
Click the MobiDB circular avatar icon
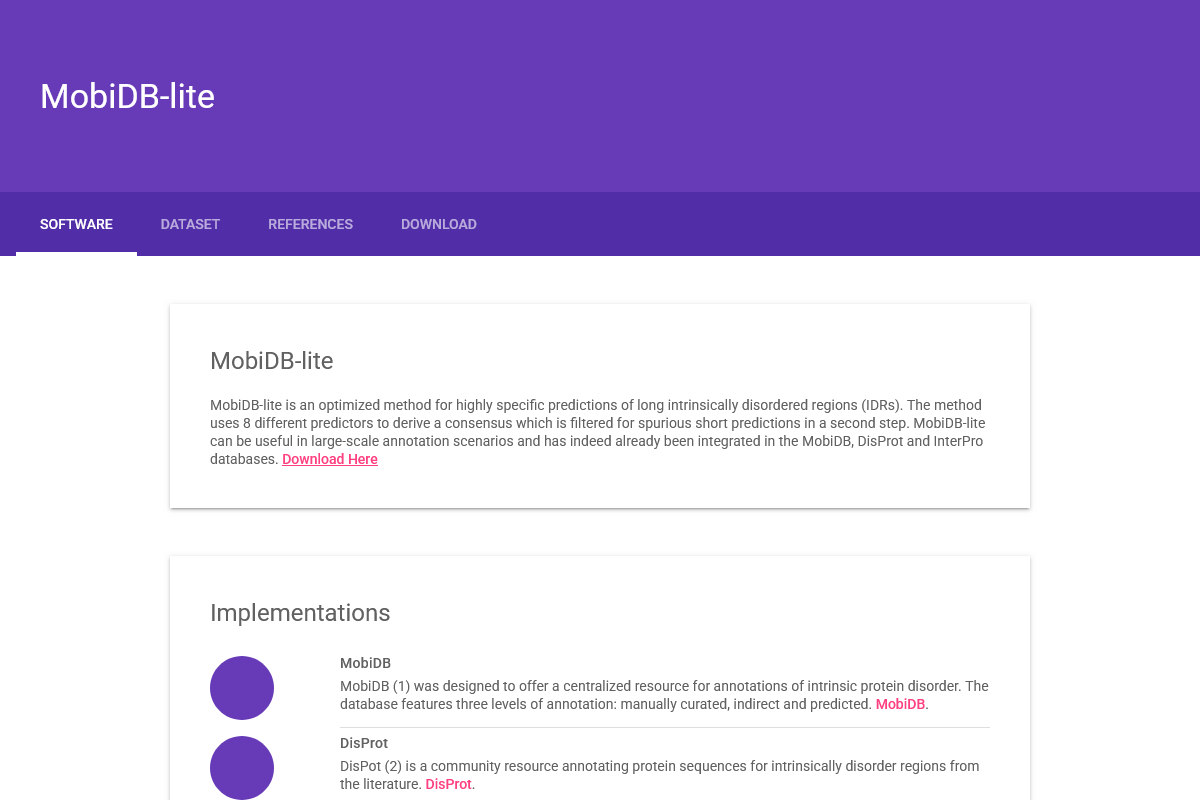click(241, 687)
